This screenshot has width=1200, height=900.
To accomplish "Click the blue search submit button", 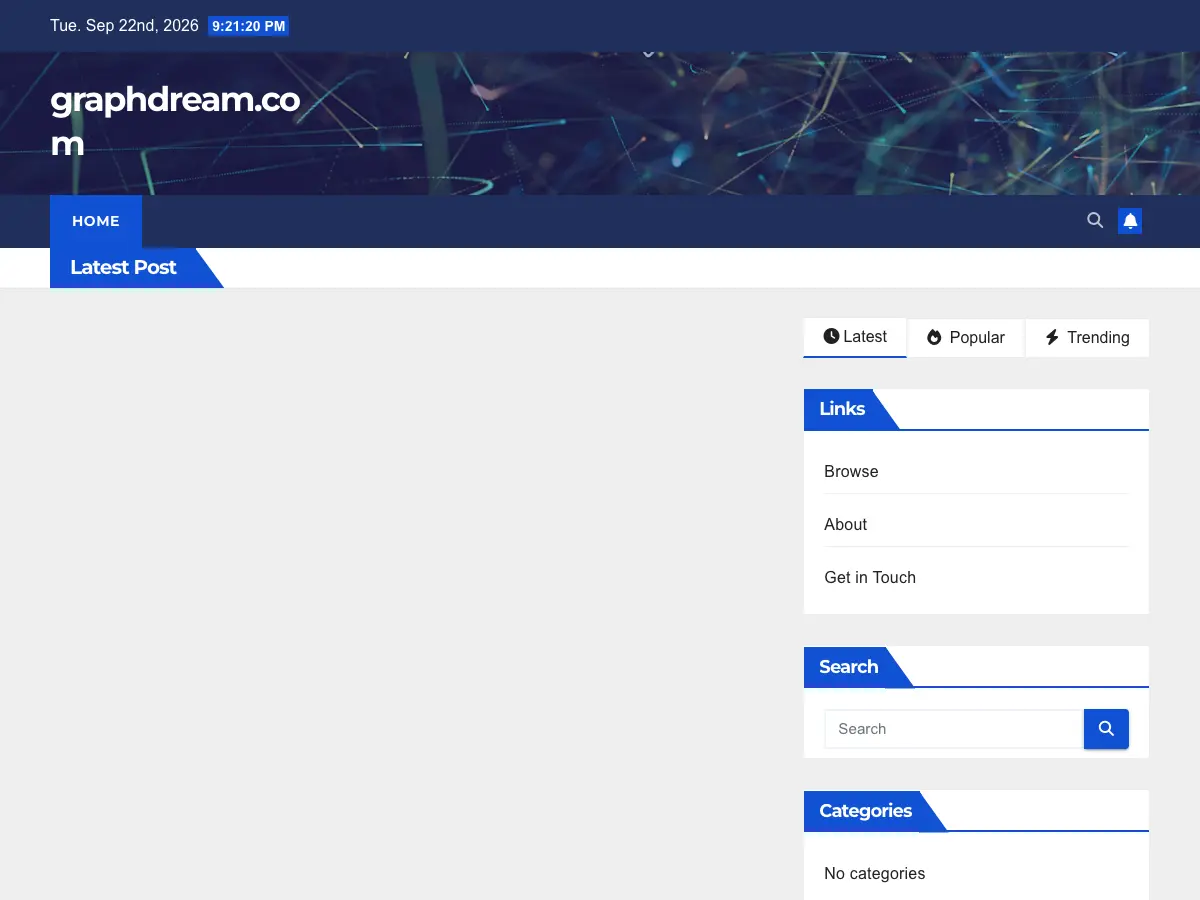I will tap(1106, 729).
